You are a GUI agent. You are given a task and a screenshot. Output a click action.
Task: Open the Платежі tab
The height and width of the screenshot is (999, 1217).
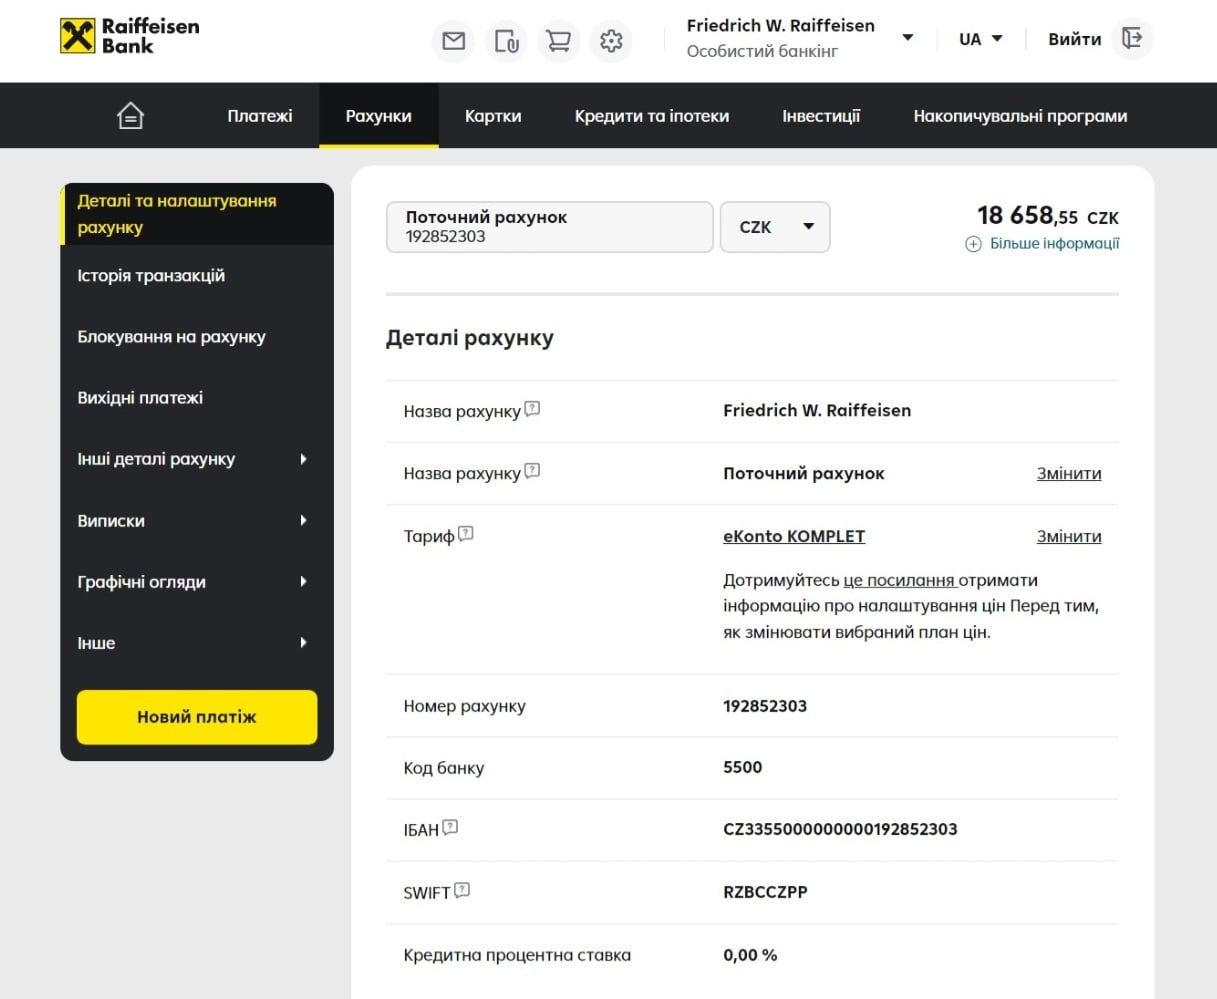[260, 116]
